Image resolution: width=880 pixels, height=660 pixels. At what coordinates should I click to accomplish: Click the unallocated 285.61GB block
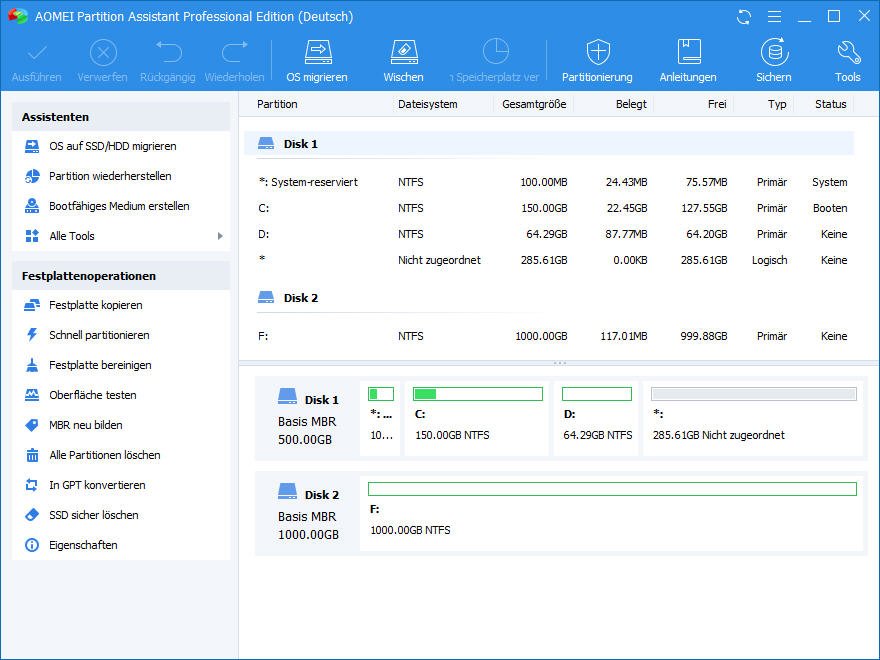click(753, 417)
